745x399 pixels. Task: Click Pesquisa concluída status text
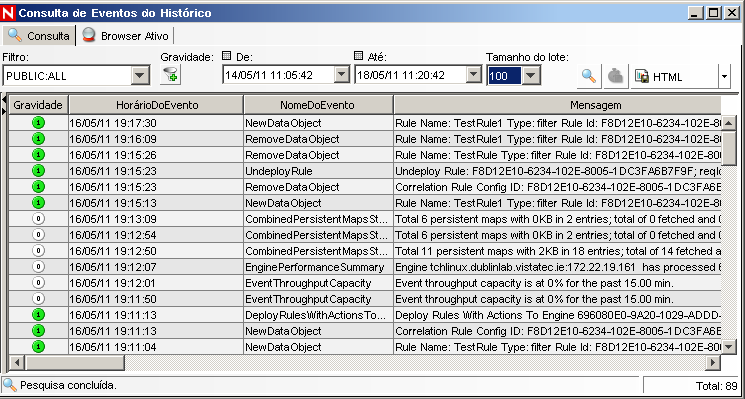(x=68, y=385)
